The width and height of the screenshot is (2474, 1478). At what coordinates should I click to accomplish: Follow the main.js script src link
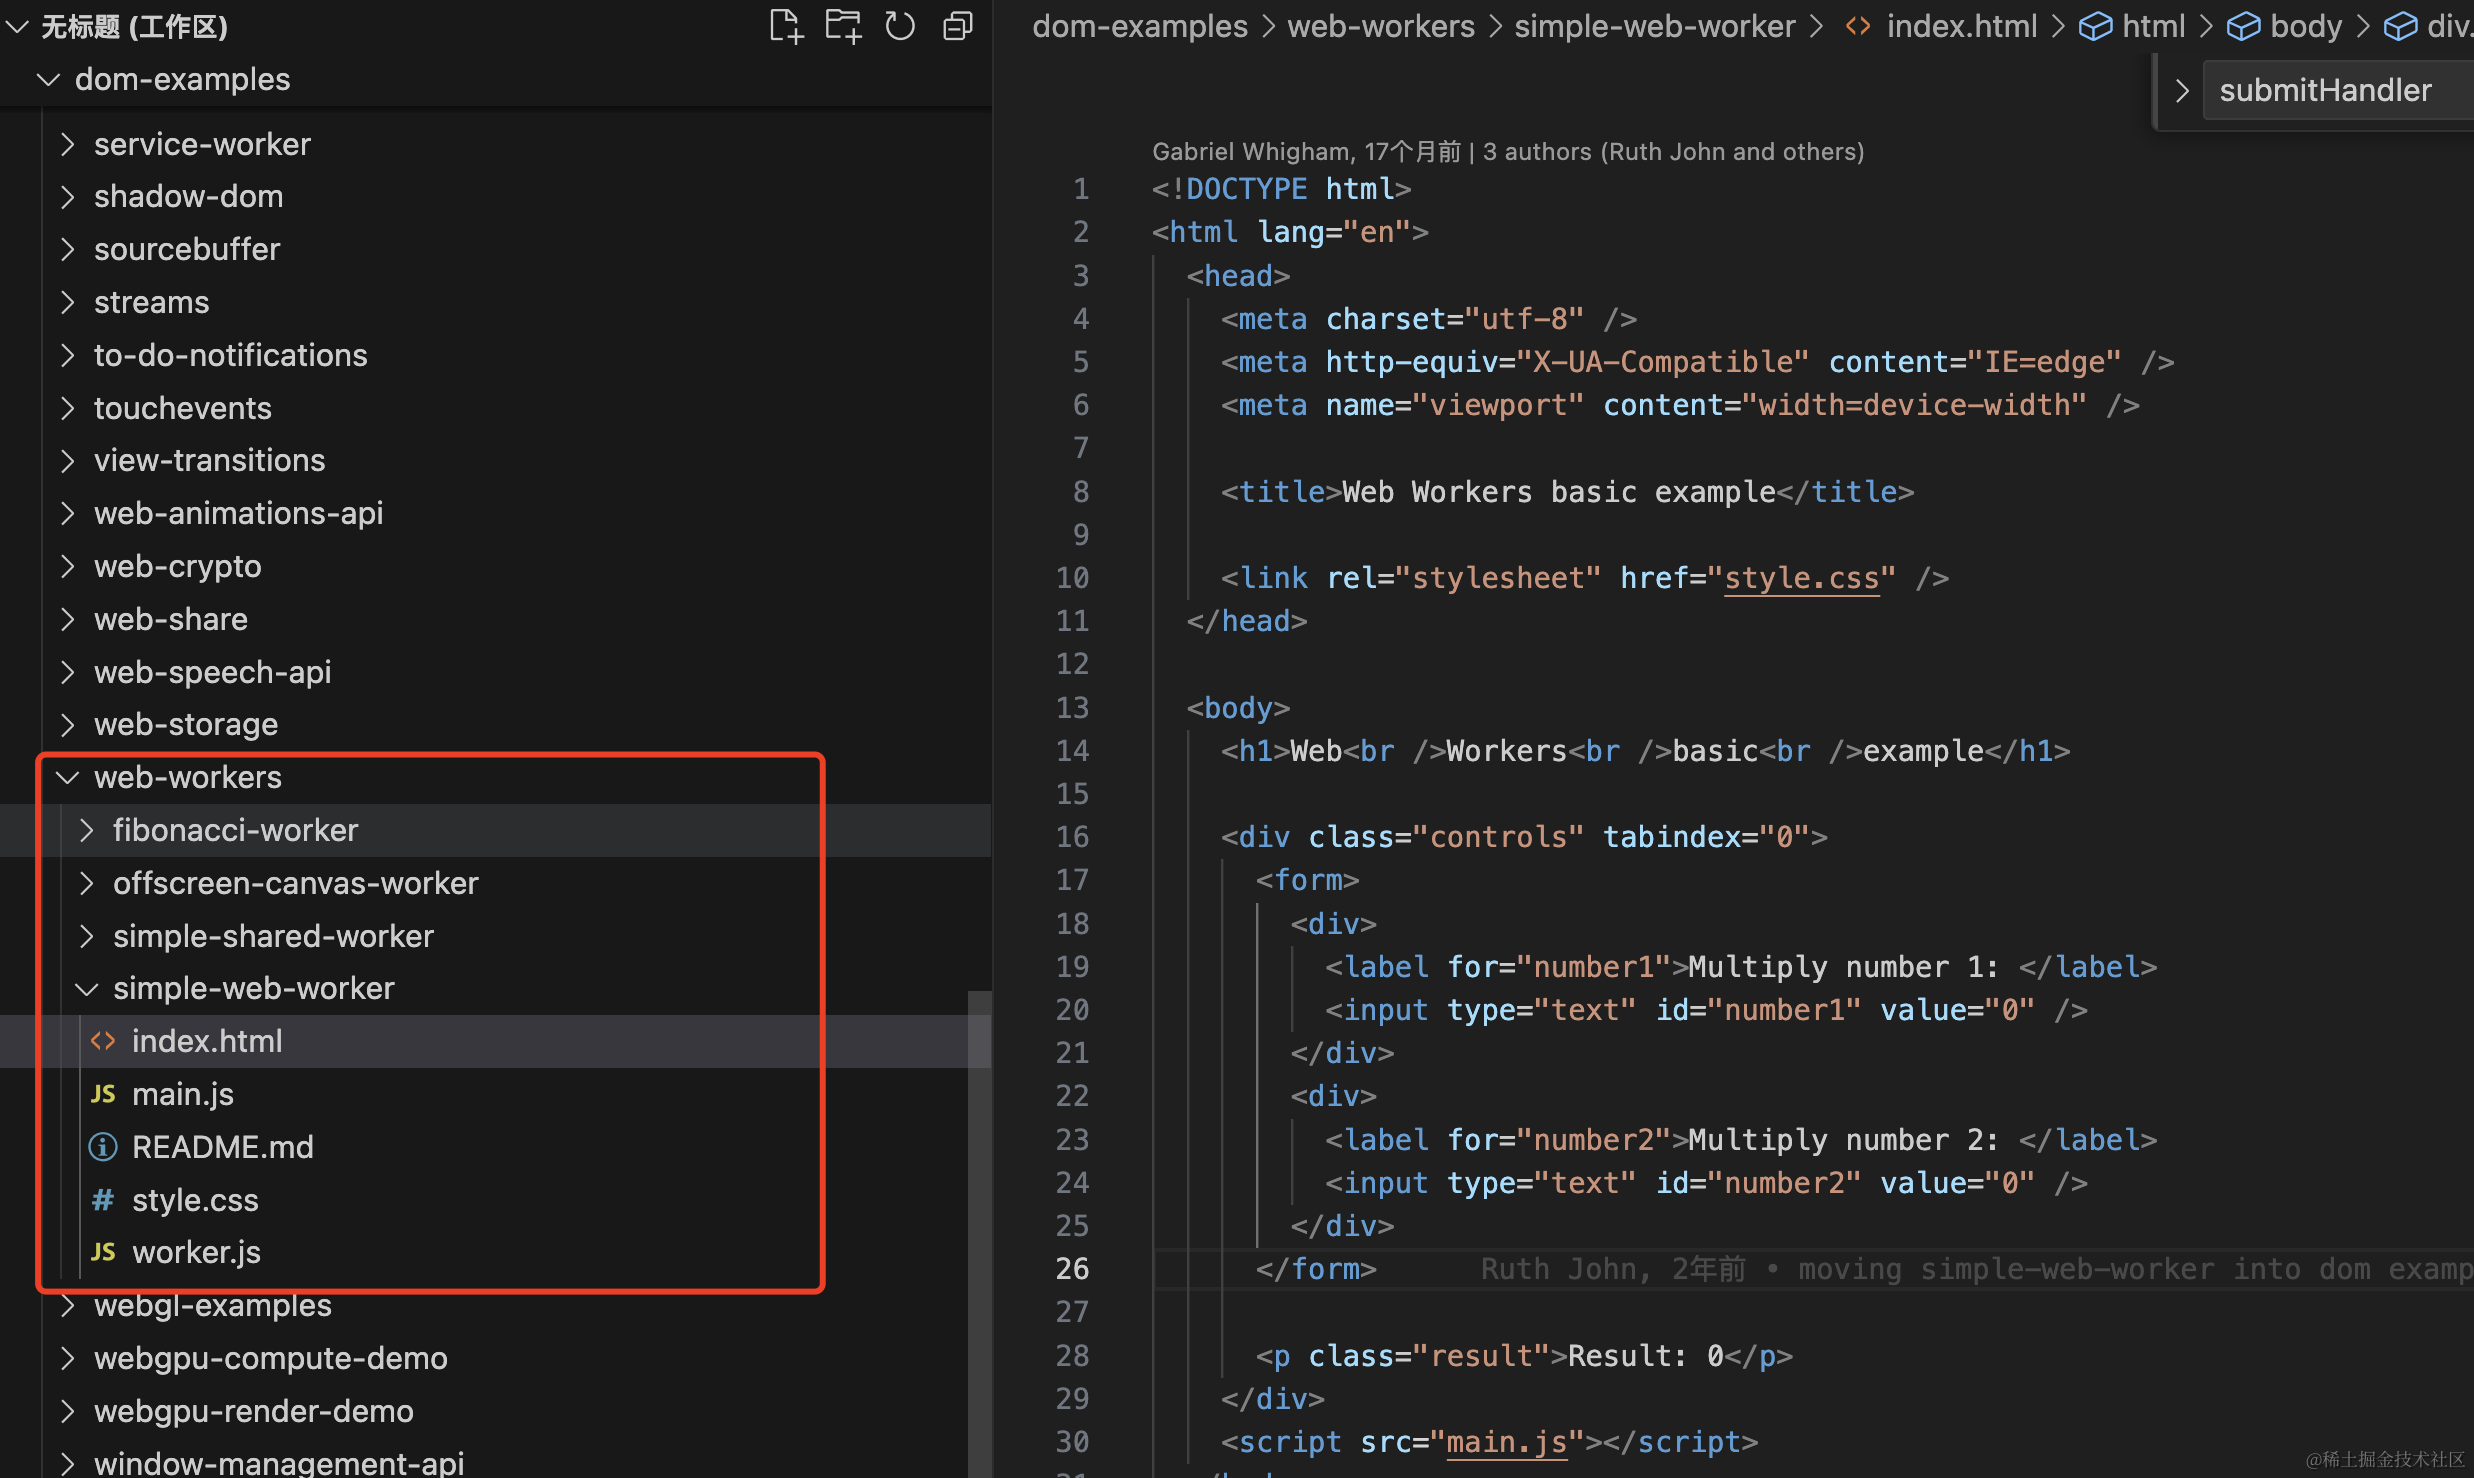1506,1442
